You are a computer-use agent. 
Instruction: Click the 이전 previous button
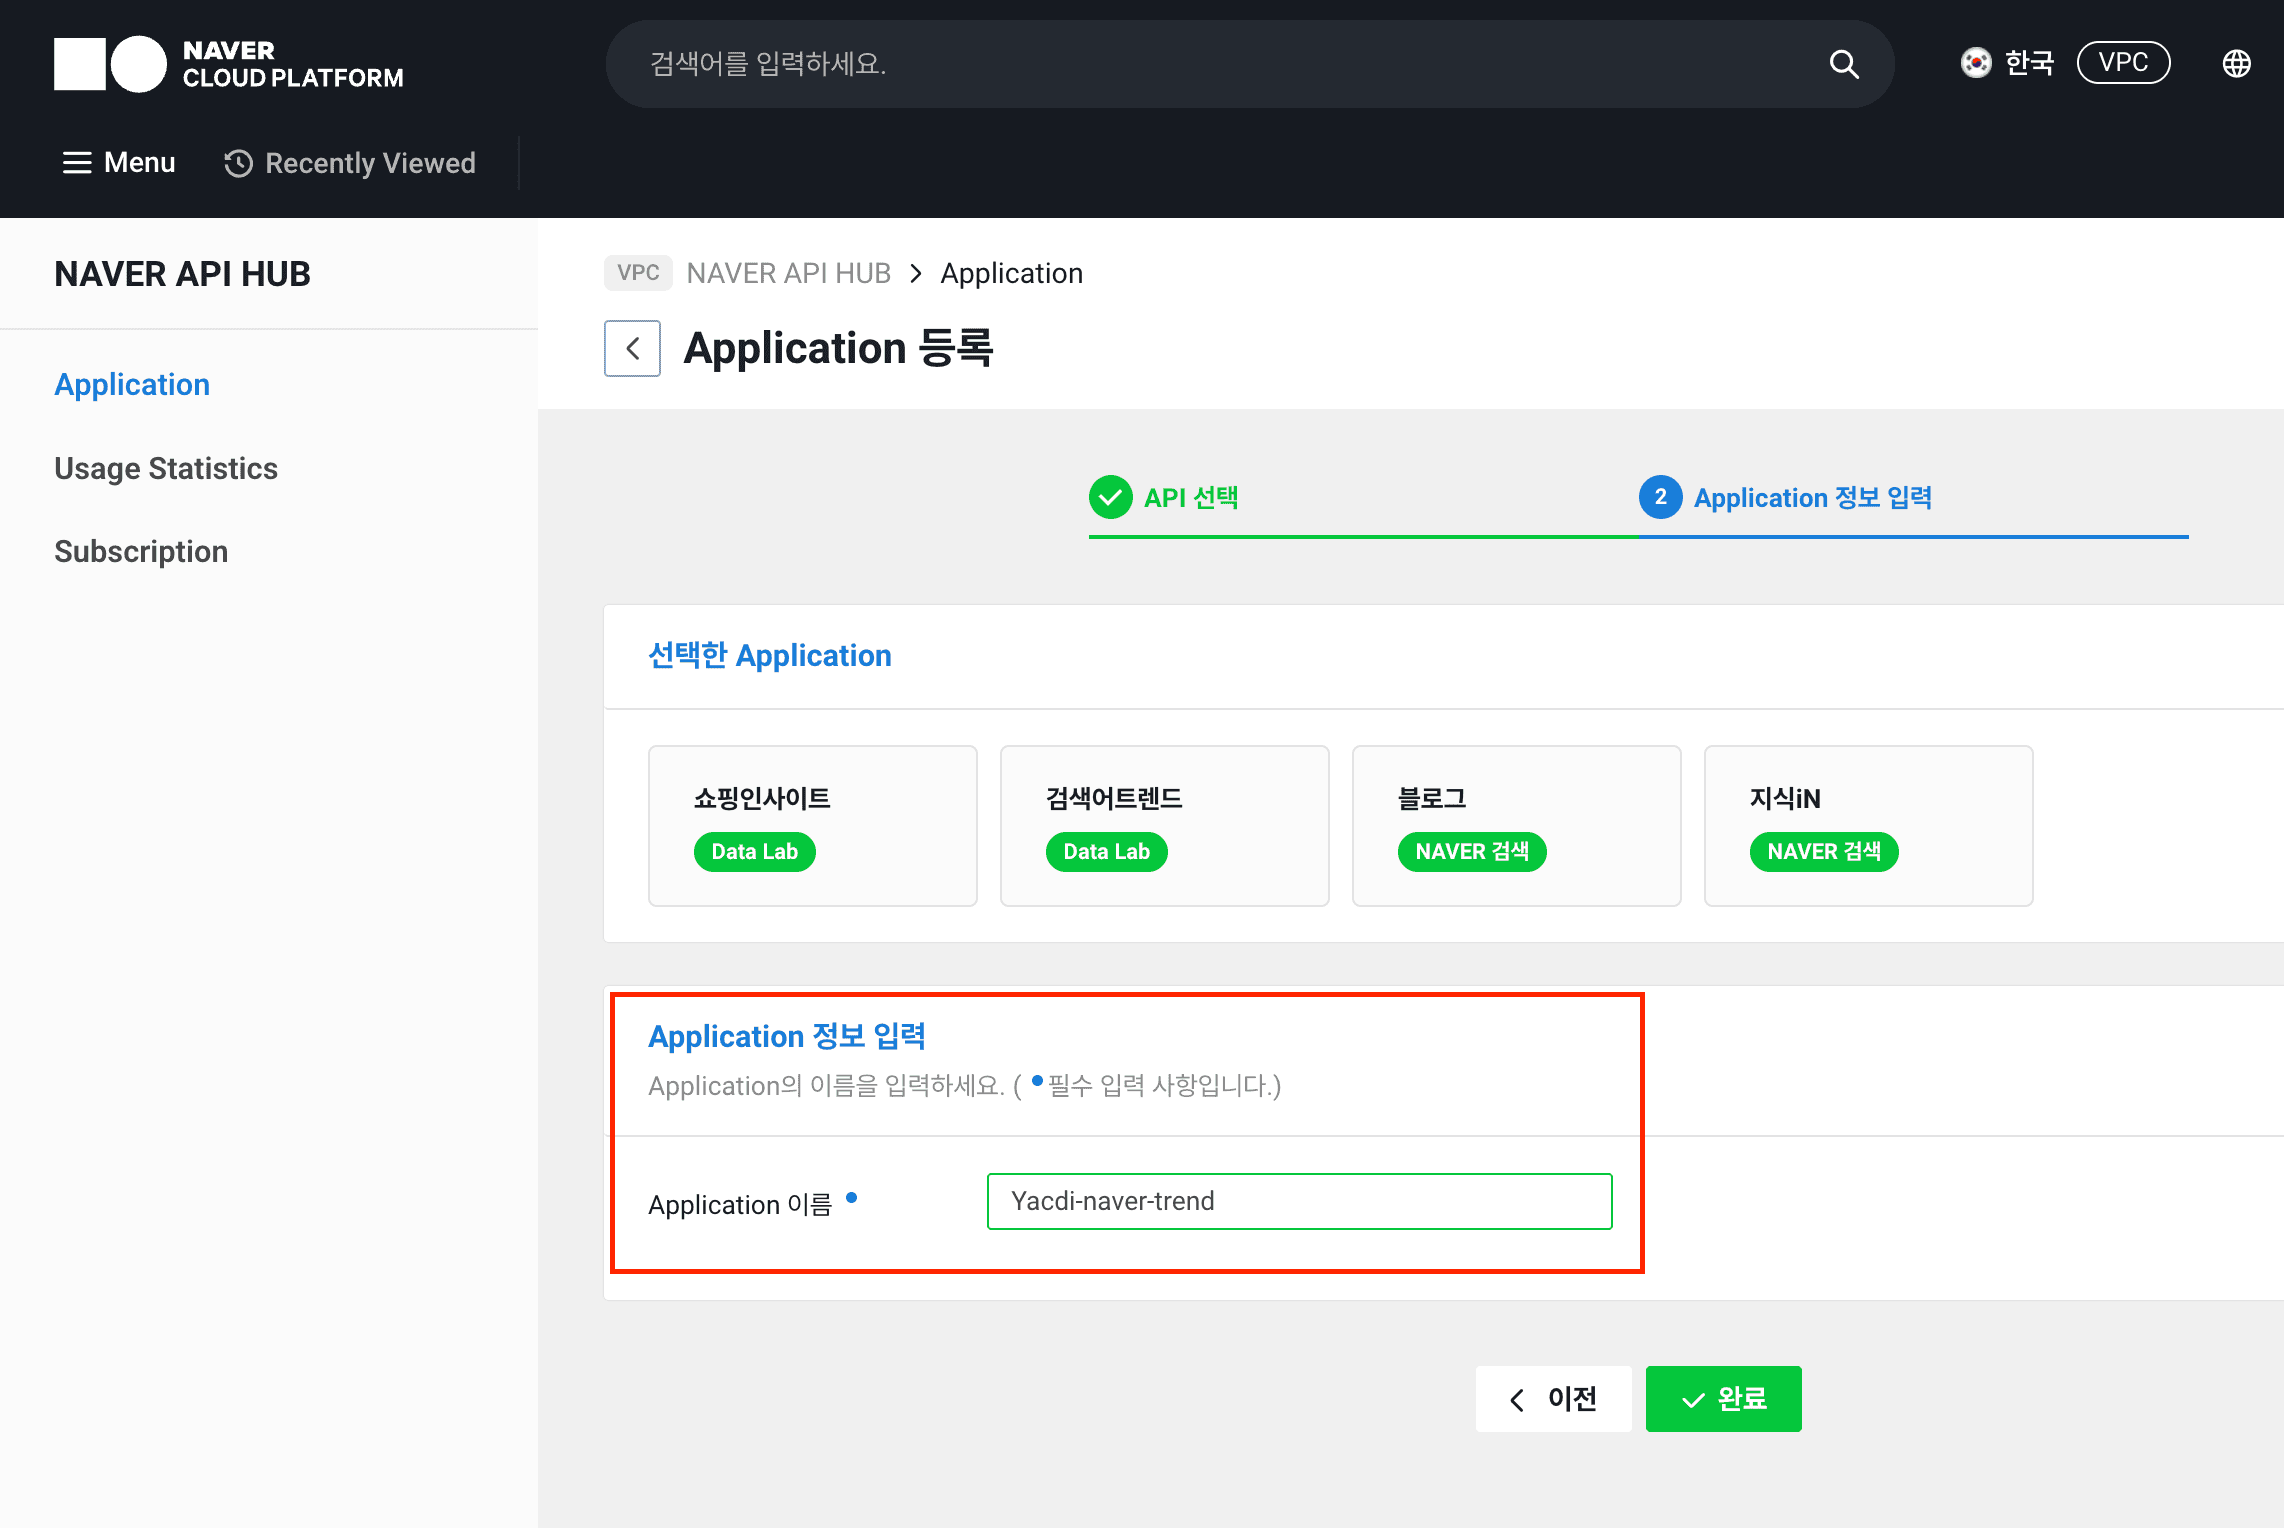point(1553,1399)
